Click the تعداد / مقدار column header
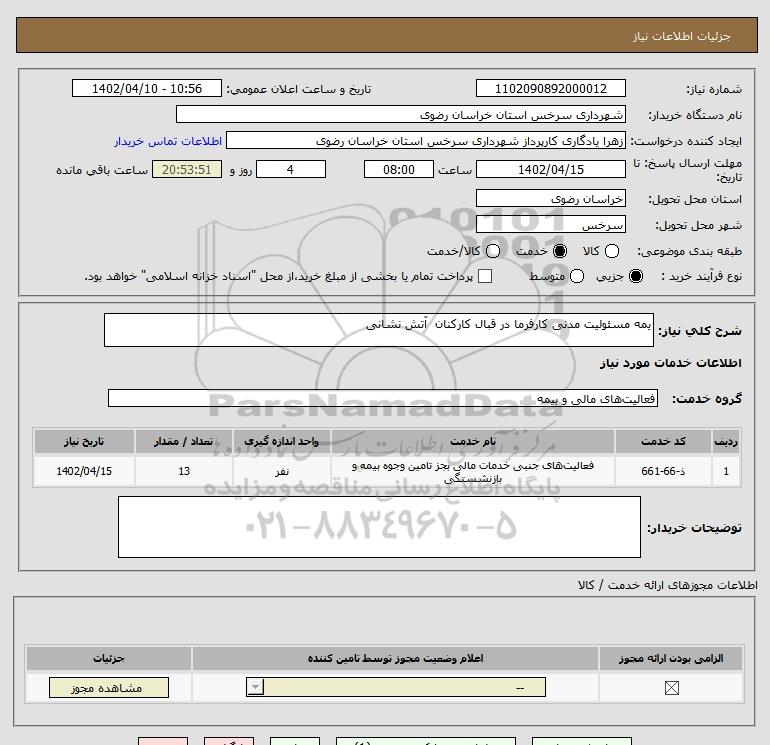770x745 pixels. point(184,441)
